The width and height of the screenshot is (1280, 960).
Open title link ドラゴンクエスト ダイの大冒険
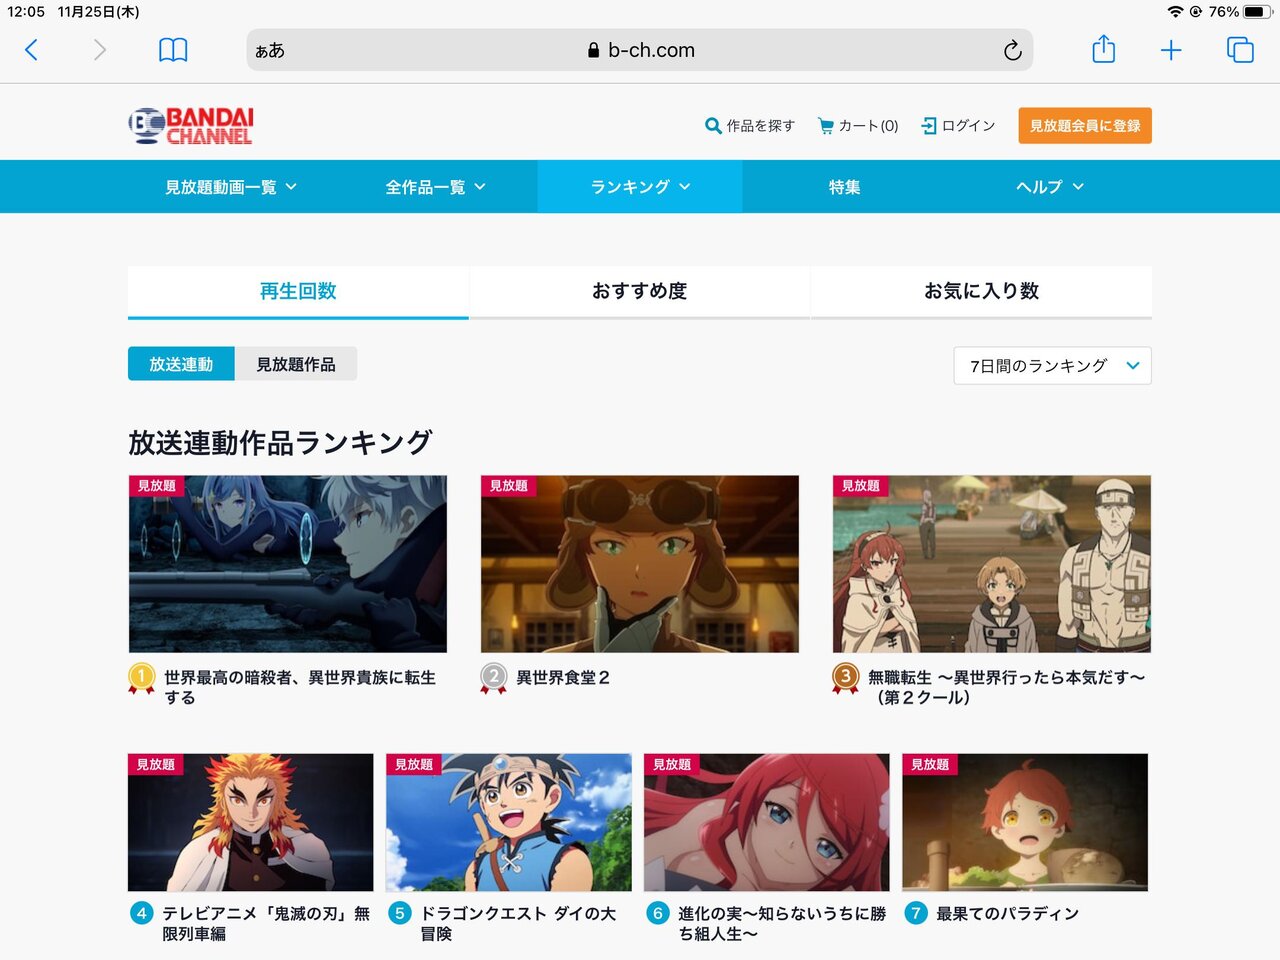coord(518,924)
